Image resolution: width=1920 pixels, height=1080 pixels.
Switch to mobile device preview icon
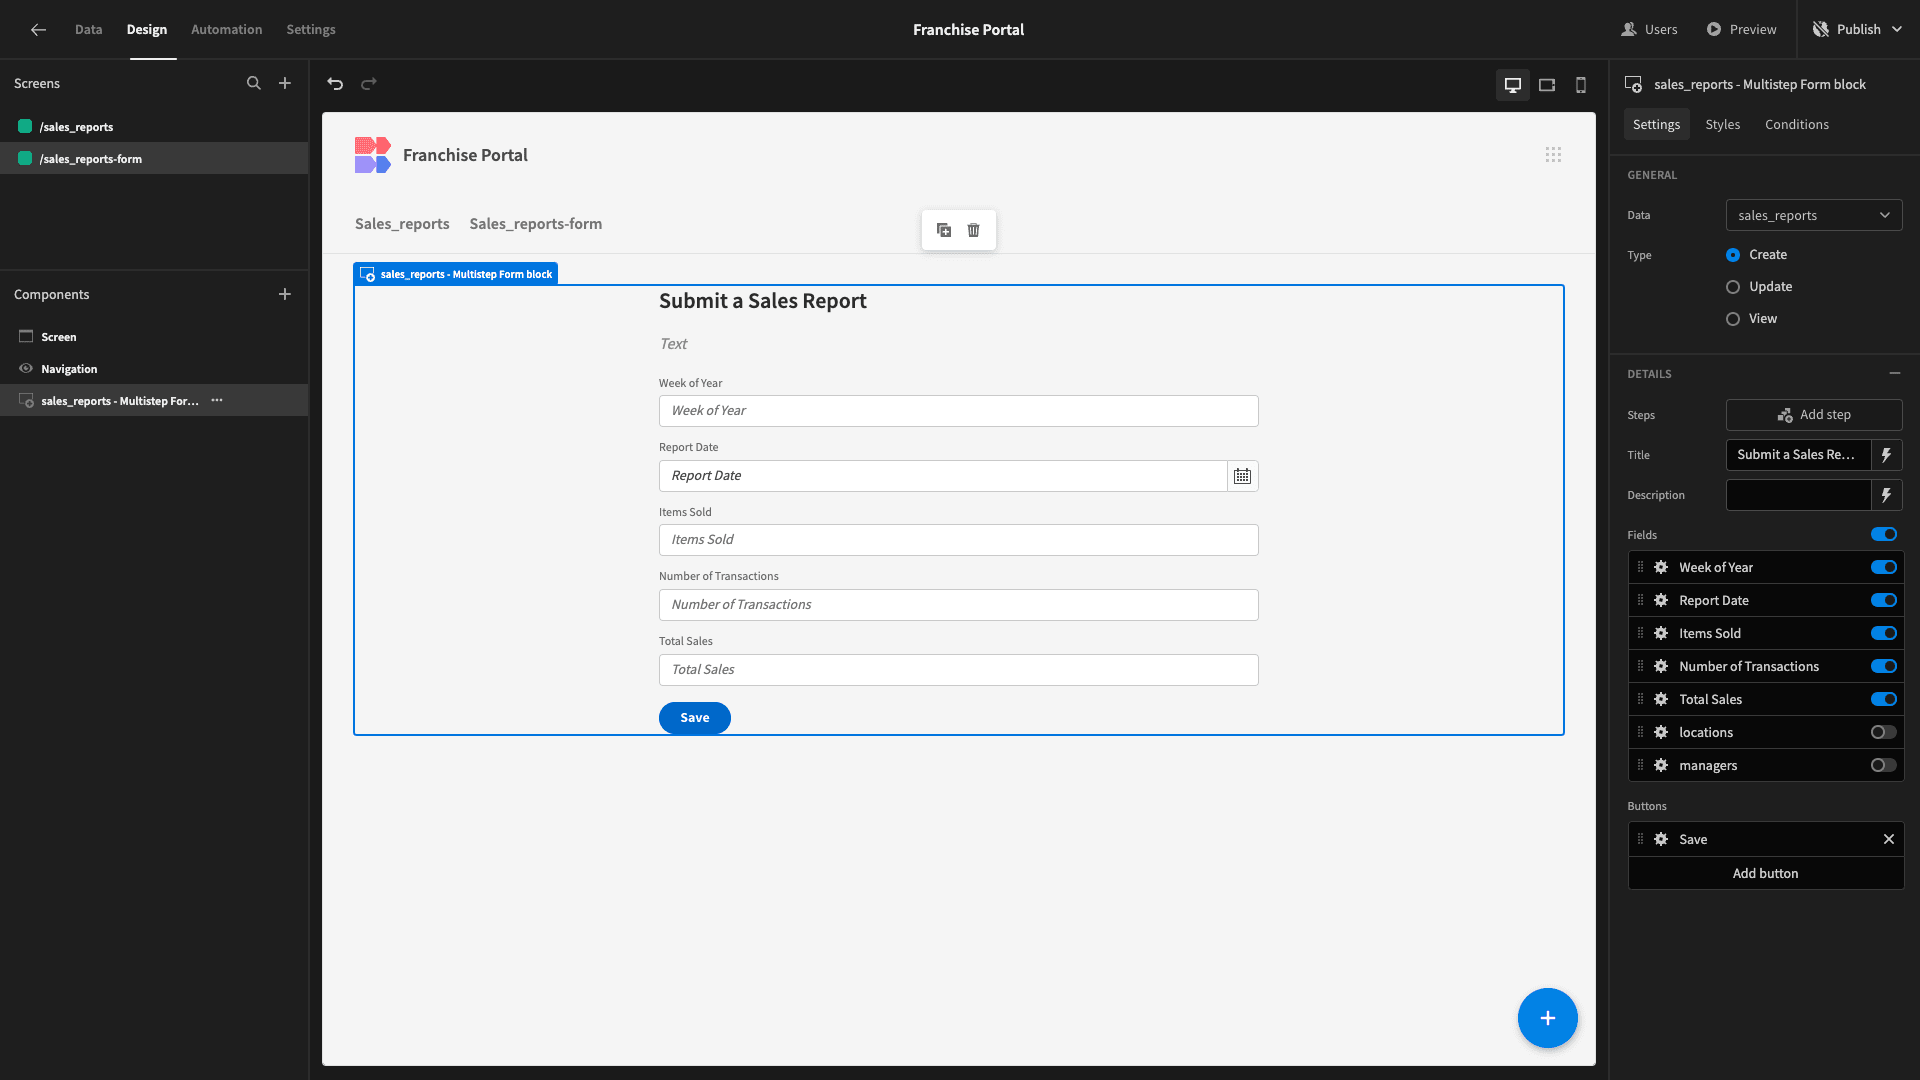click(1581, 85)
